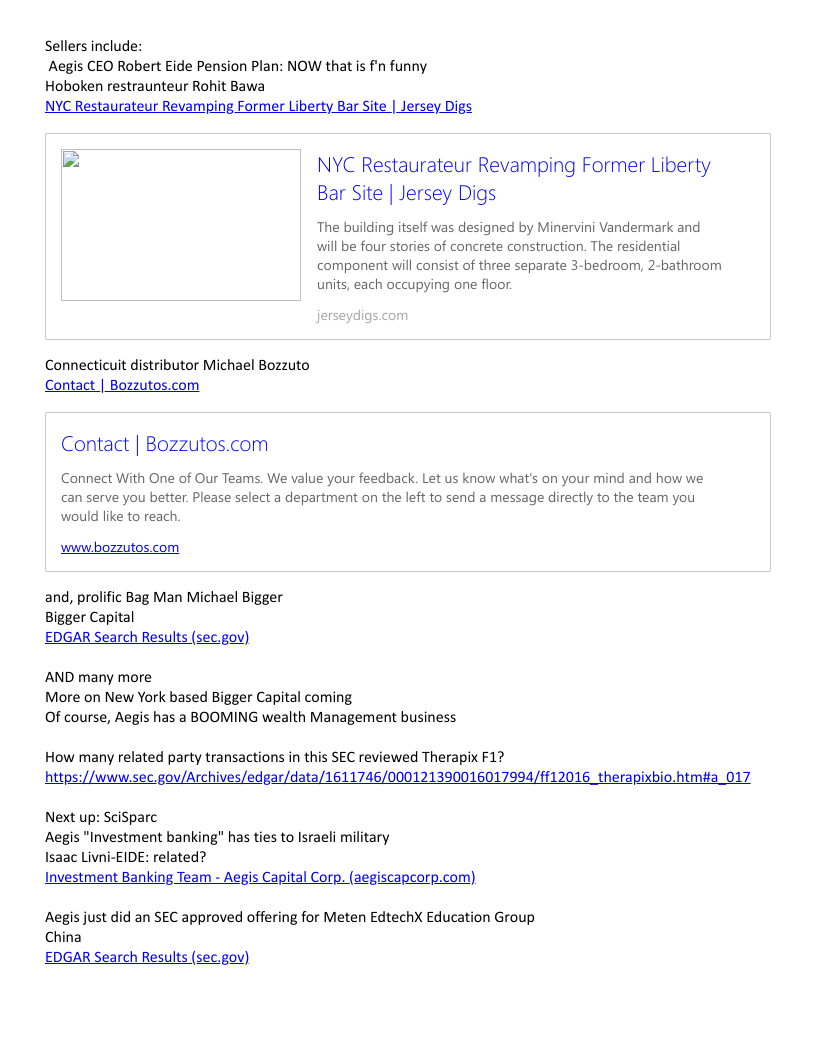Open the Contact | Bozzutos.com underlined link
This screenshot has height=1056, width=816.
click(122, 385)
